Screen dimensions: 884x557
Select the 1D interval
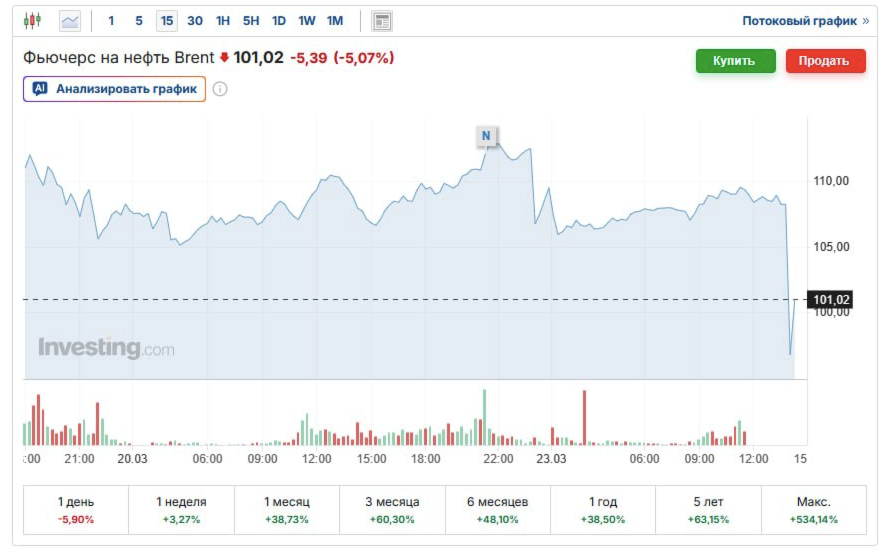point(279,21)
